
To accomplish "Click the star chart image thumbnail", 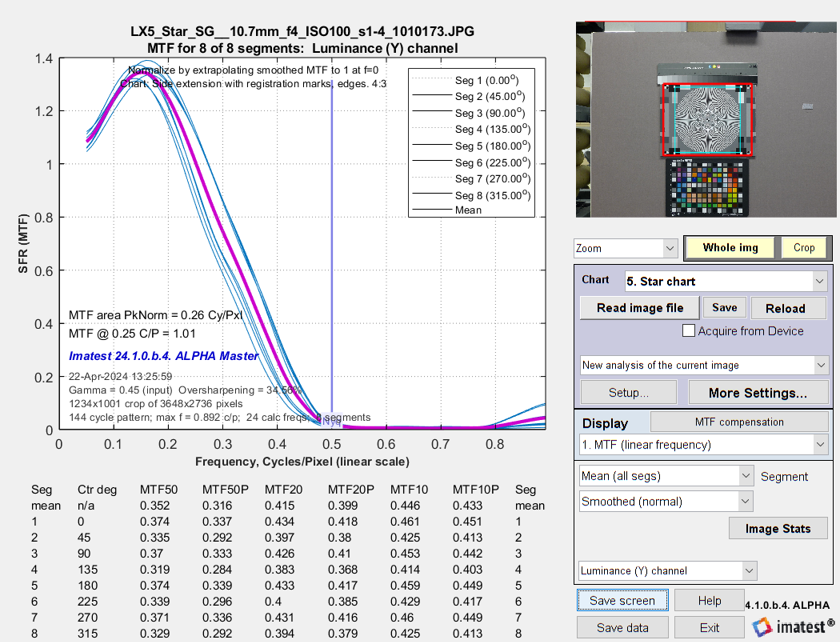I will 706,120.
